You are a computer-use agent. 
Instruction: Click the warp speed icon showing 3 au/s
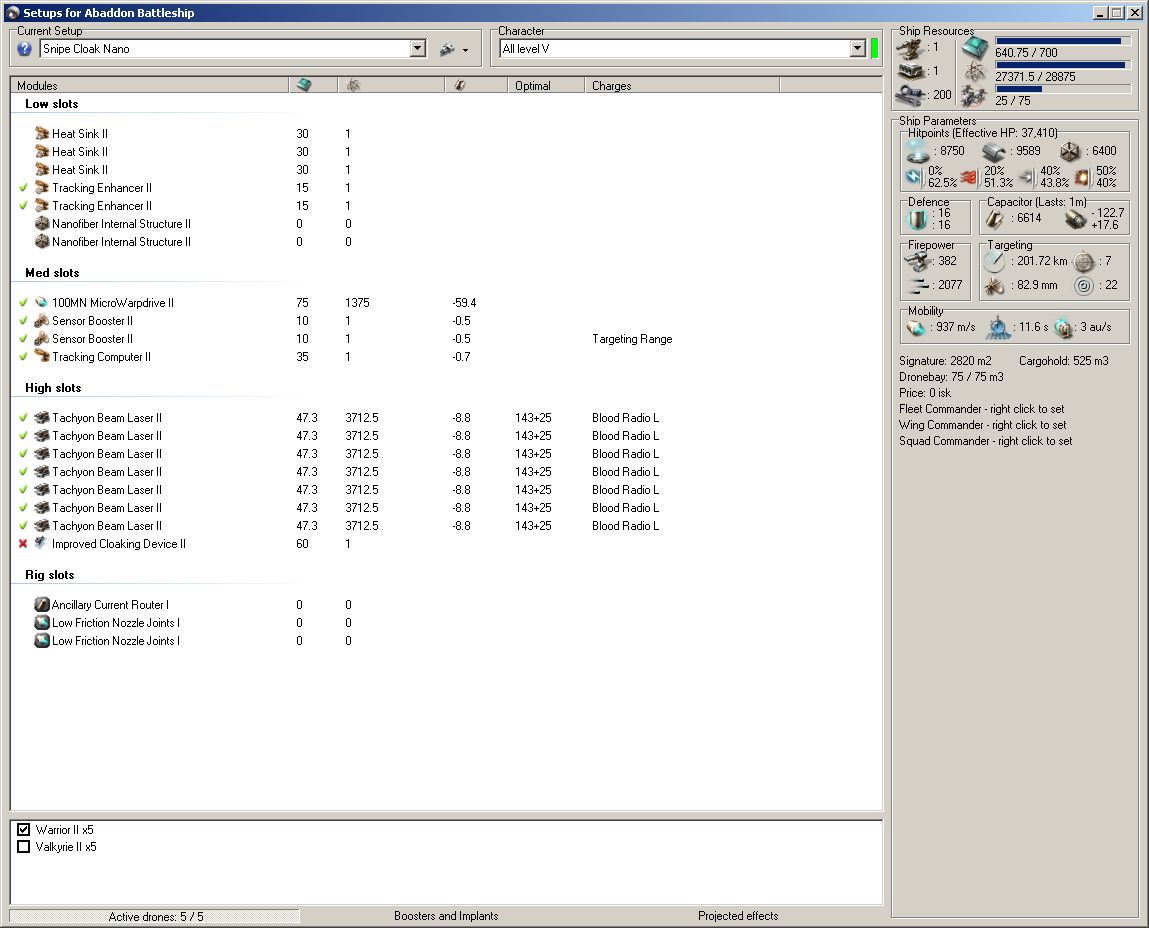point(1063,328)
